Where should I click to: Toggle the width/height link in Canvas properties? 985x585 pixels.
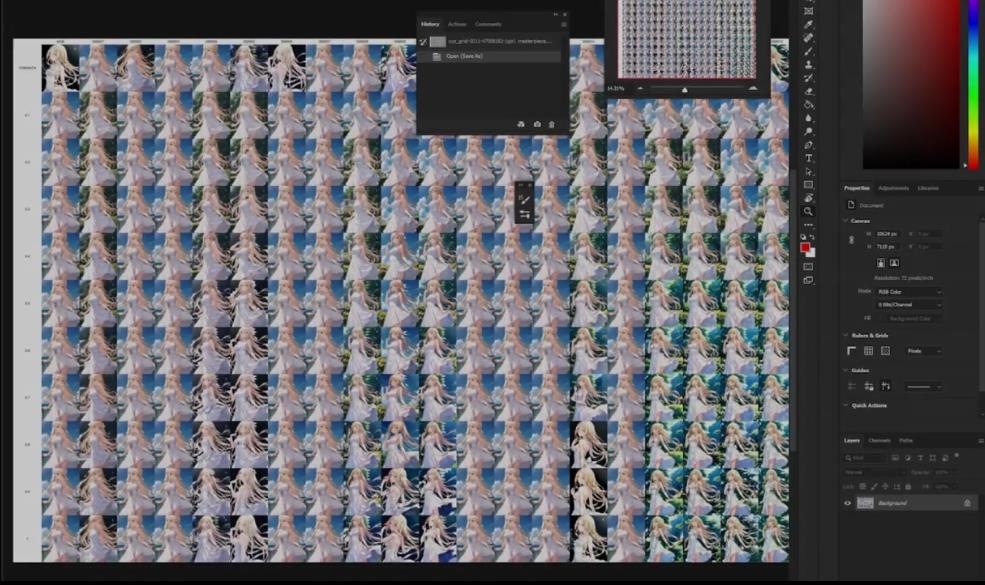coord(850,238)
